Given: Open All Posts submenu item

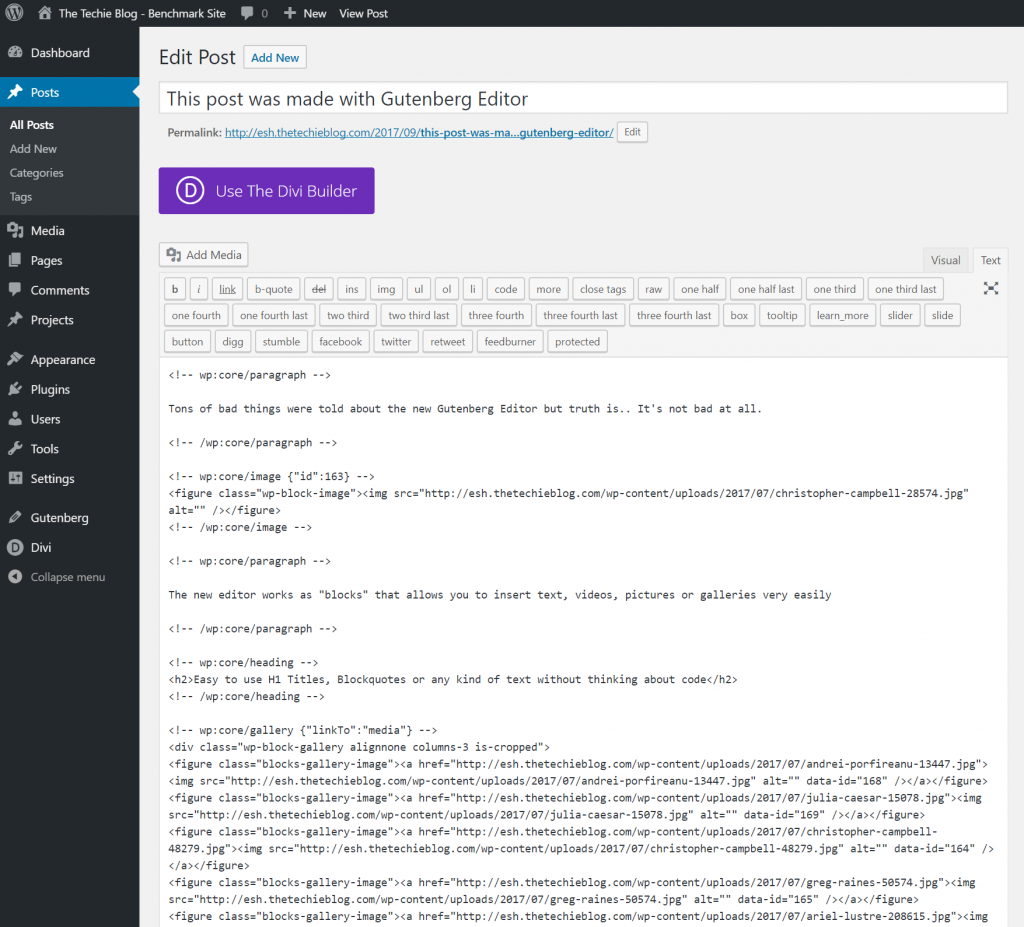Looking at the screenshot, I should tap(31, 125).
